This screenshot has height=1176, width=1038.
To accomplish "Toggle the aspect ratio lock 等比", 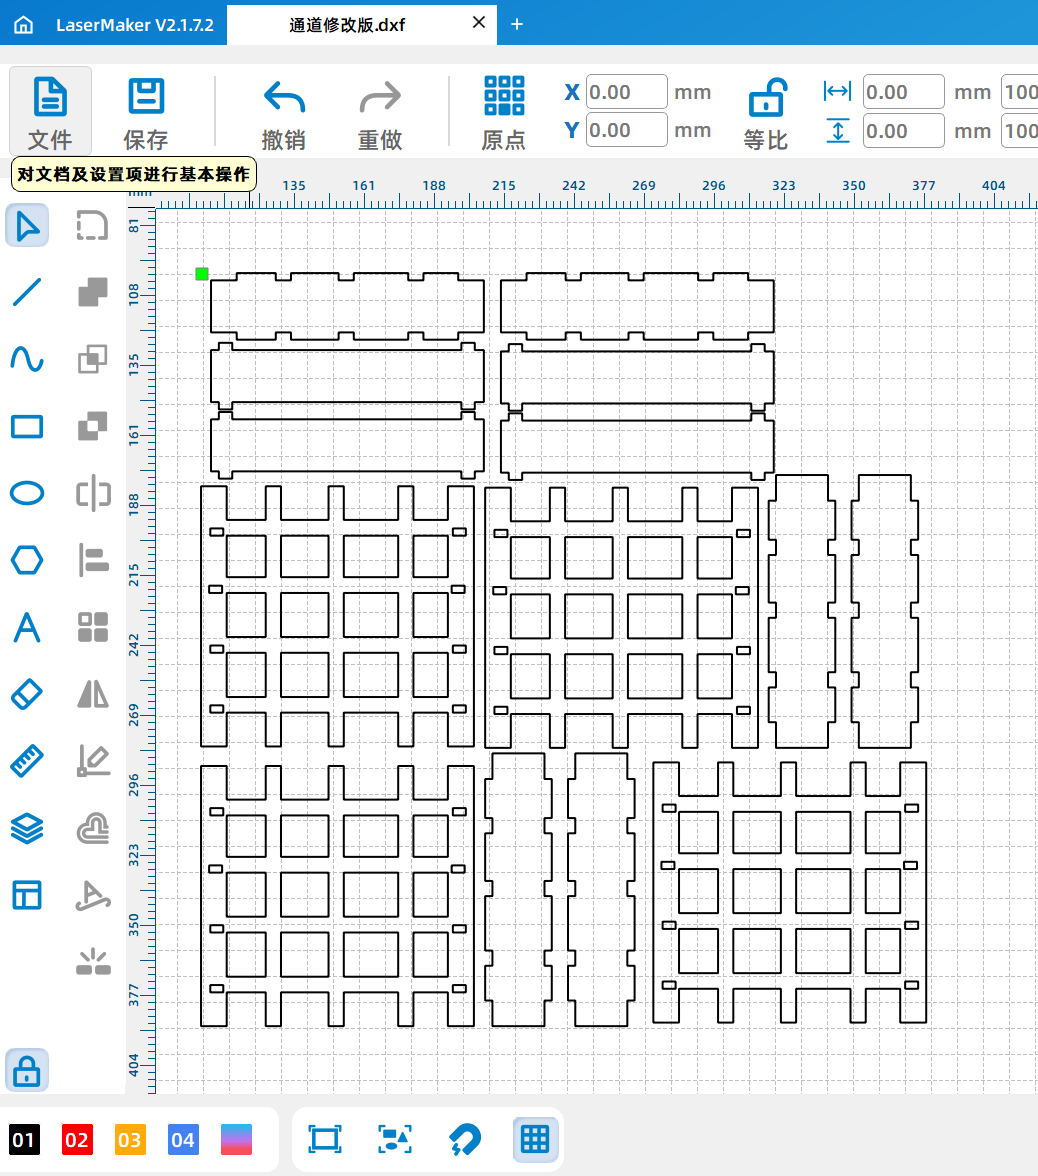I will 766,114.
